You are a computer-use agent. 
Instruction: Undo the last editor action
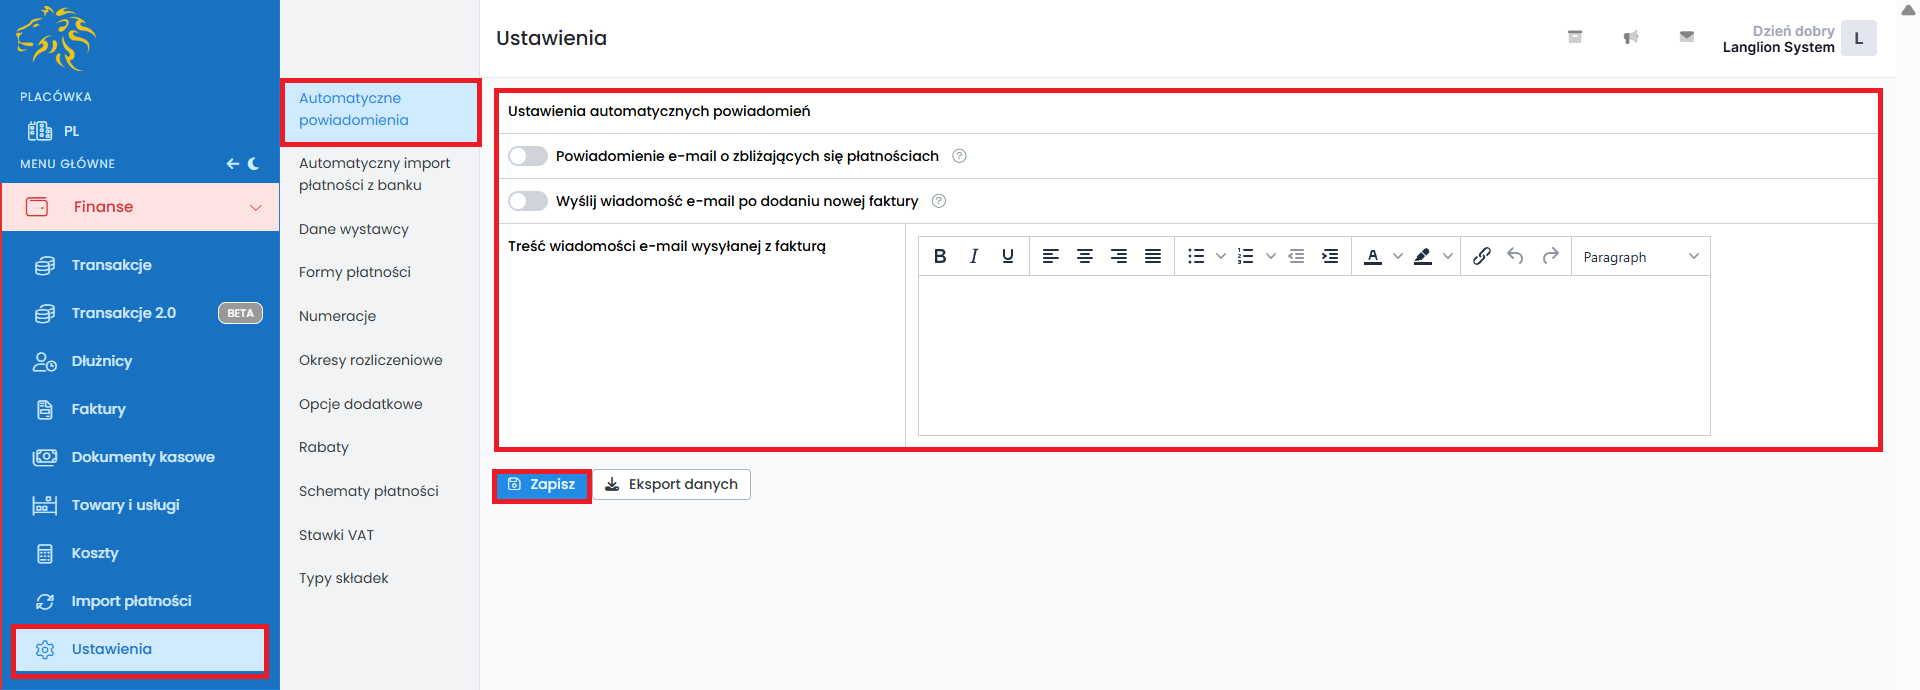tap(1516, 257)
